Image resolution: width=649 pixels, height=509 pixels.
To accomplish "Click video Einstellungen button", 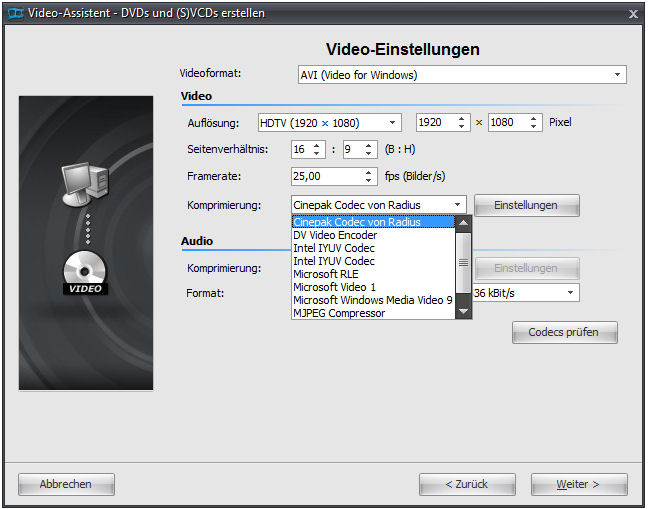I will click(526, 205).
